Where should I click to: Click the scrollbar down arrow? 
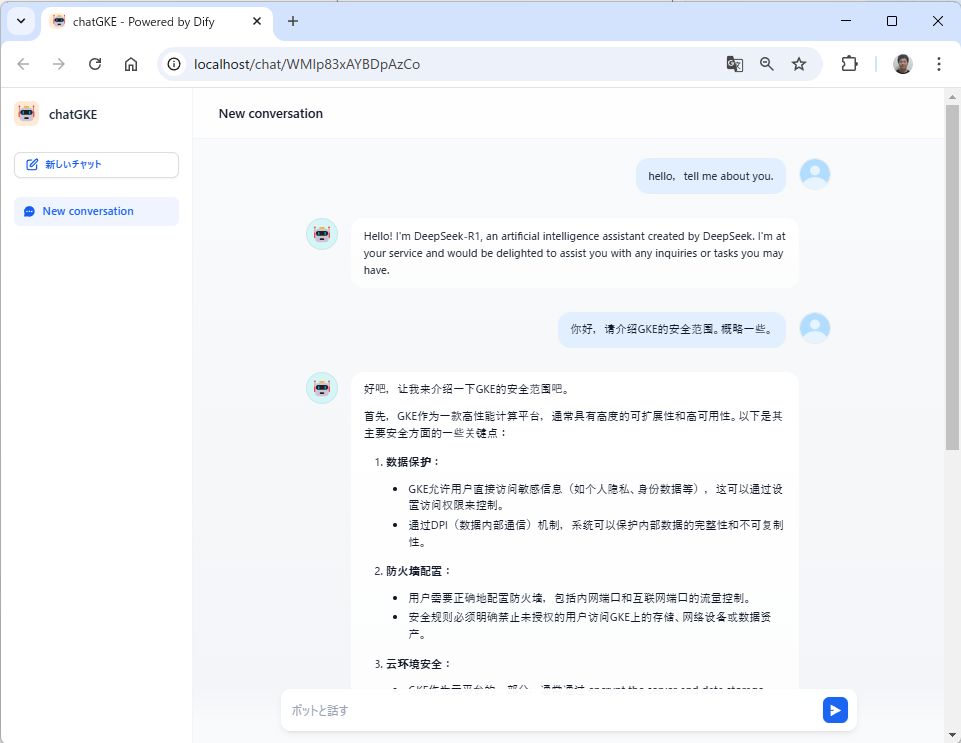pos(952,734)
